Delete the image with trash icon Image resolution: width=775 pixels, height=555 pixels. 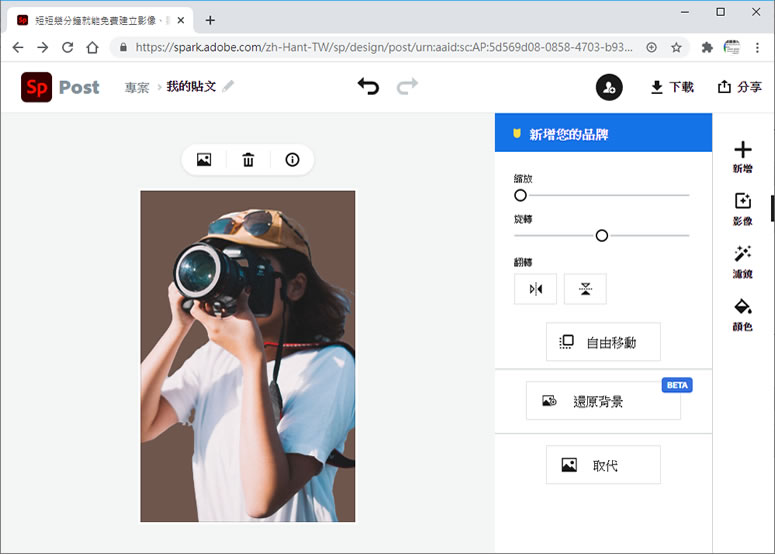pyautogui.click(x=248, y=160)
